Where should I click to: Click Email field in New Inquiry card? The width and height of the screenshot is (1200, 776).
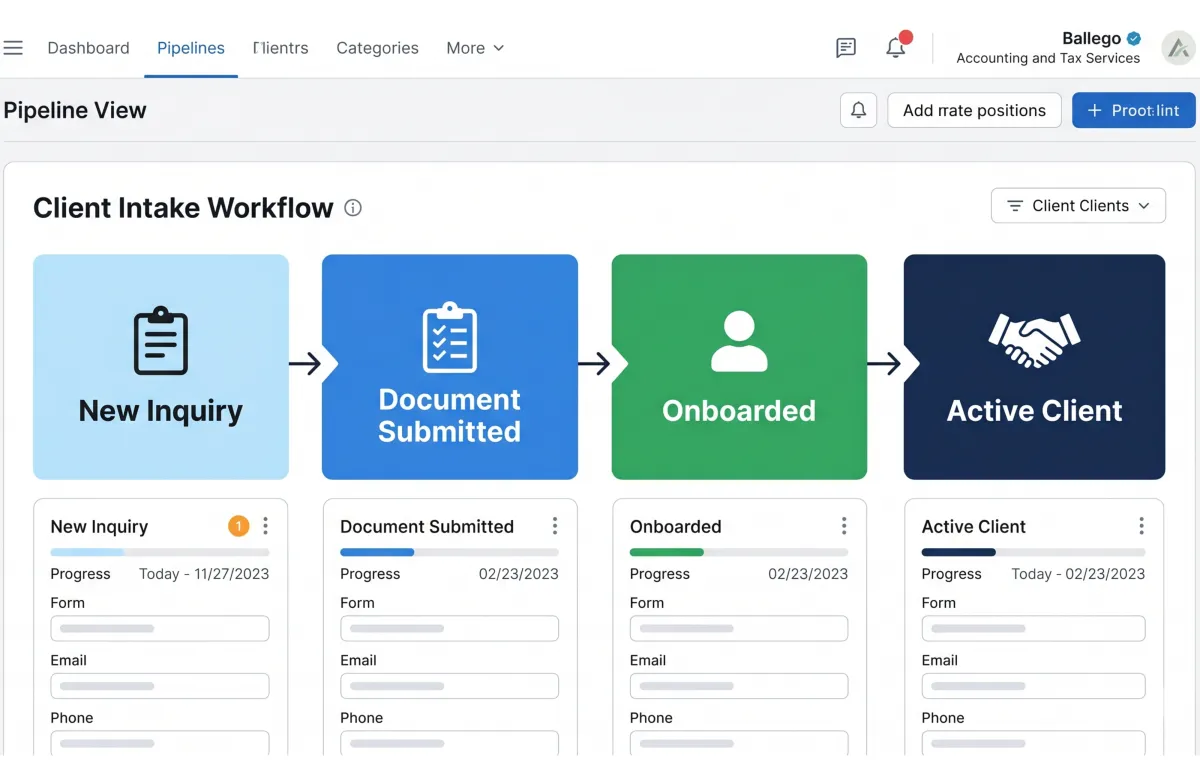pyautogui.click(x=160, y=686)
